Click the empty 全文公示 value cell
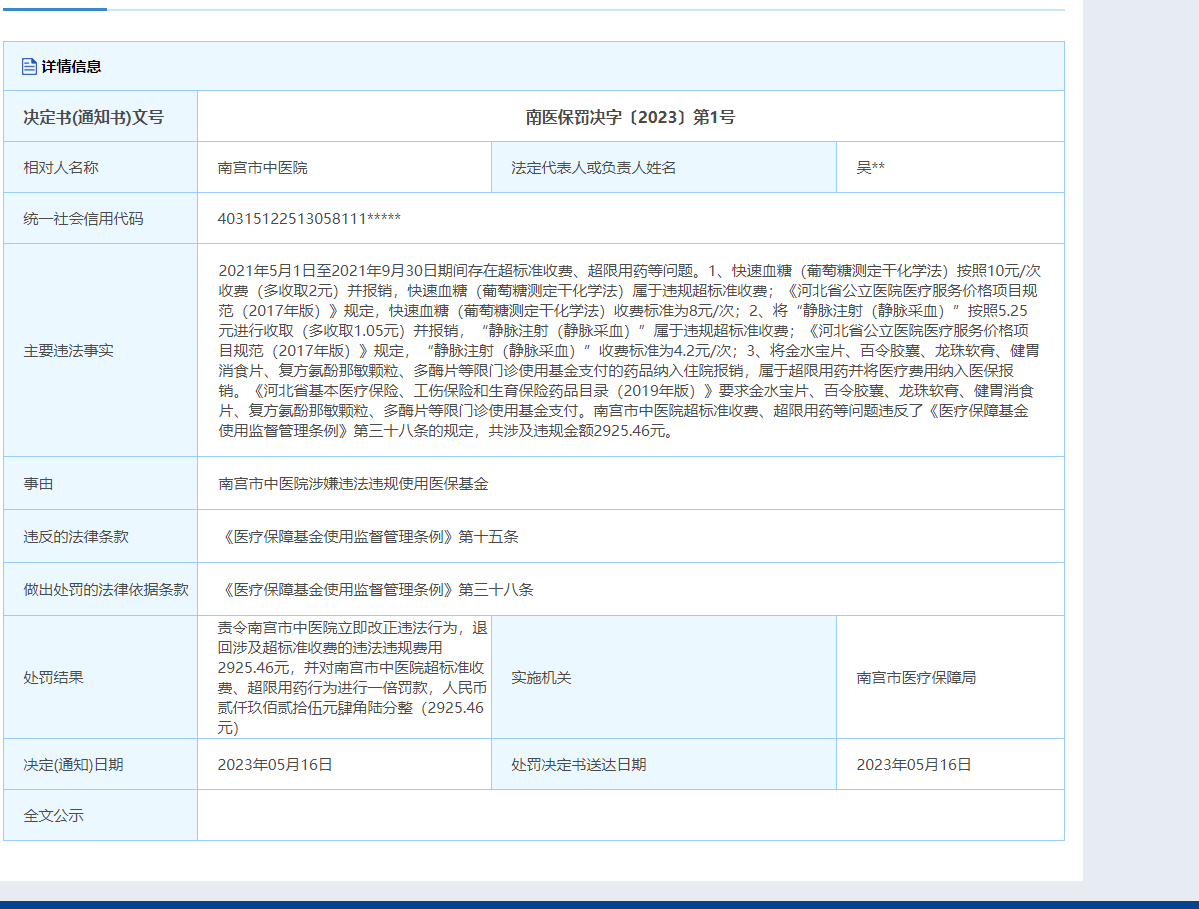 (631, 815)
